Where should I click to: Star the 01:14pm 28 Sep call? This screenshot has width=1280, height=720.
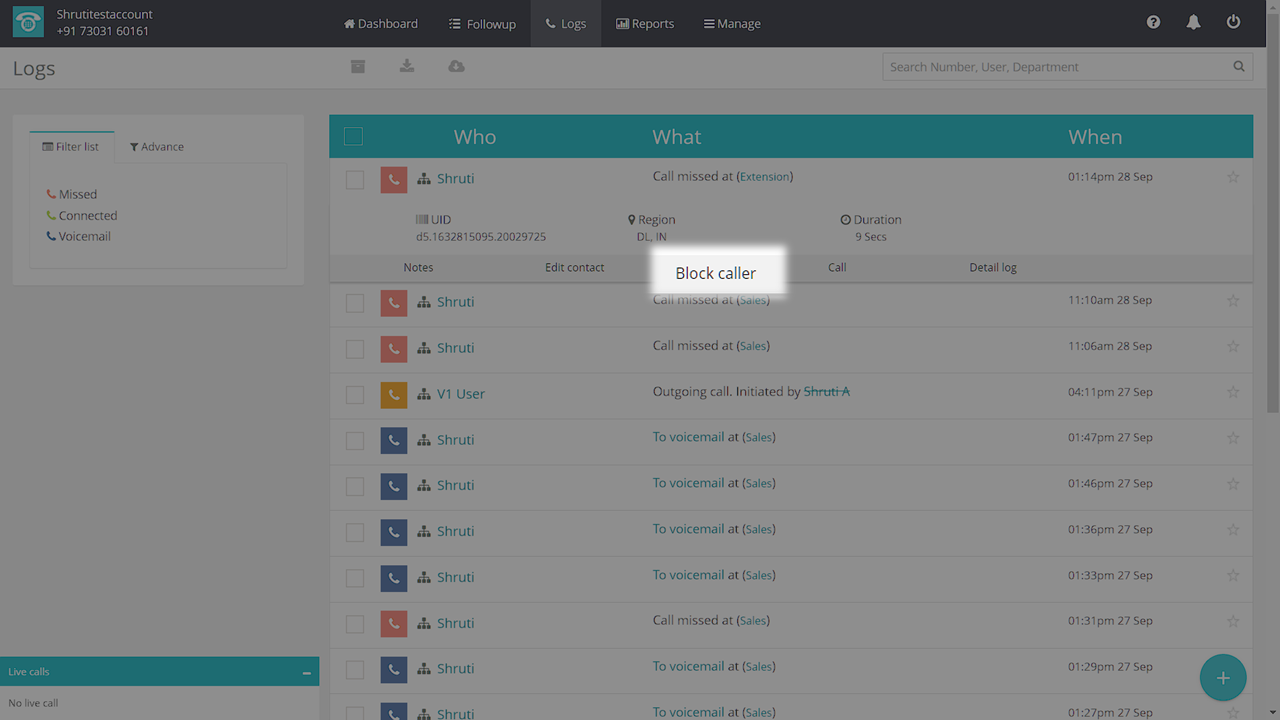point(1232,177)
